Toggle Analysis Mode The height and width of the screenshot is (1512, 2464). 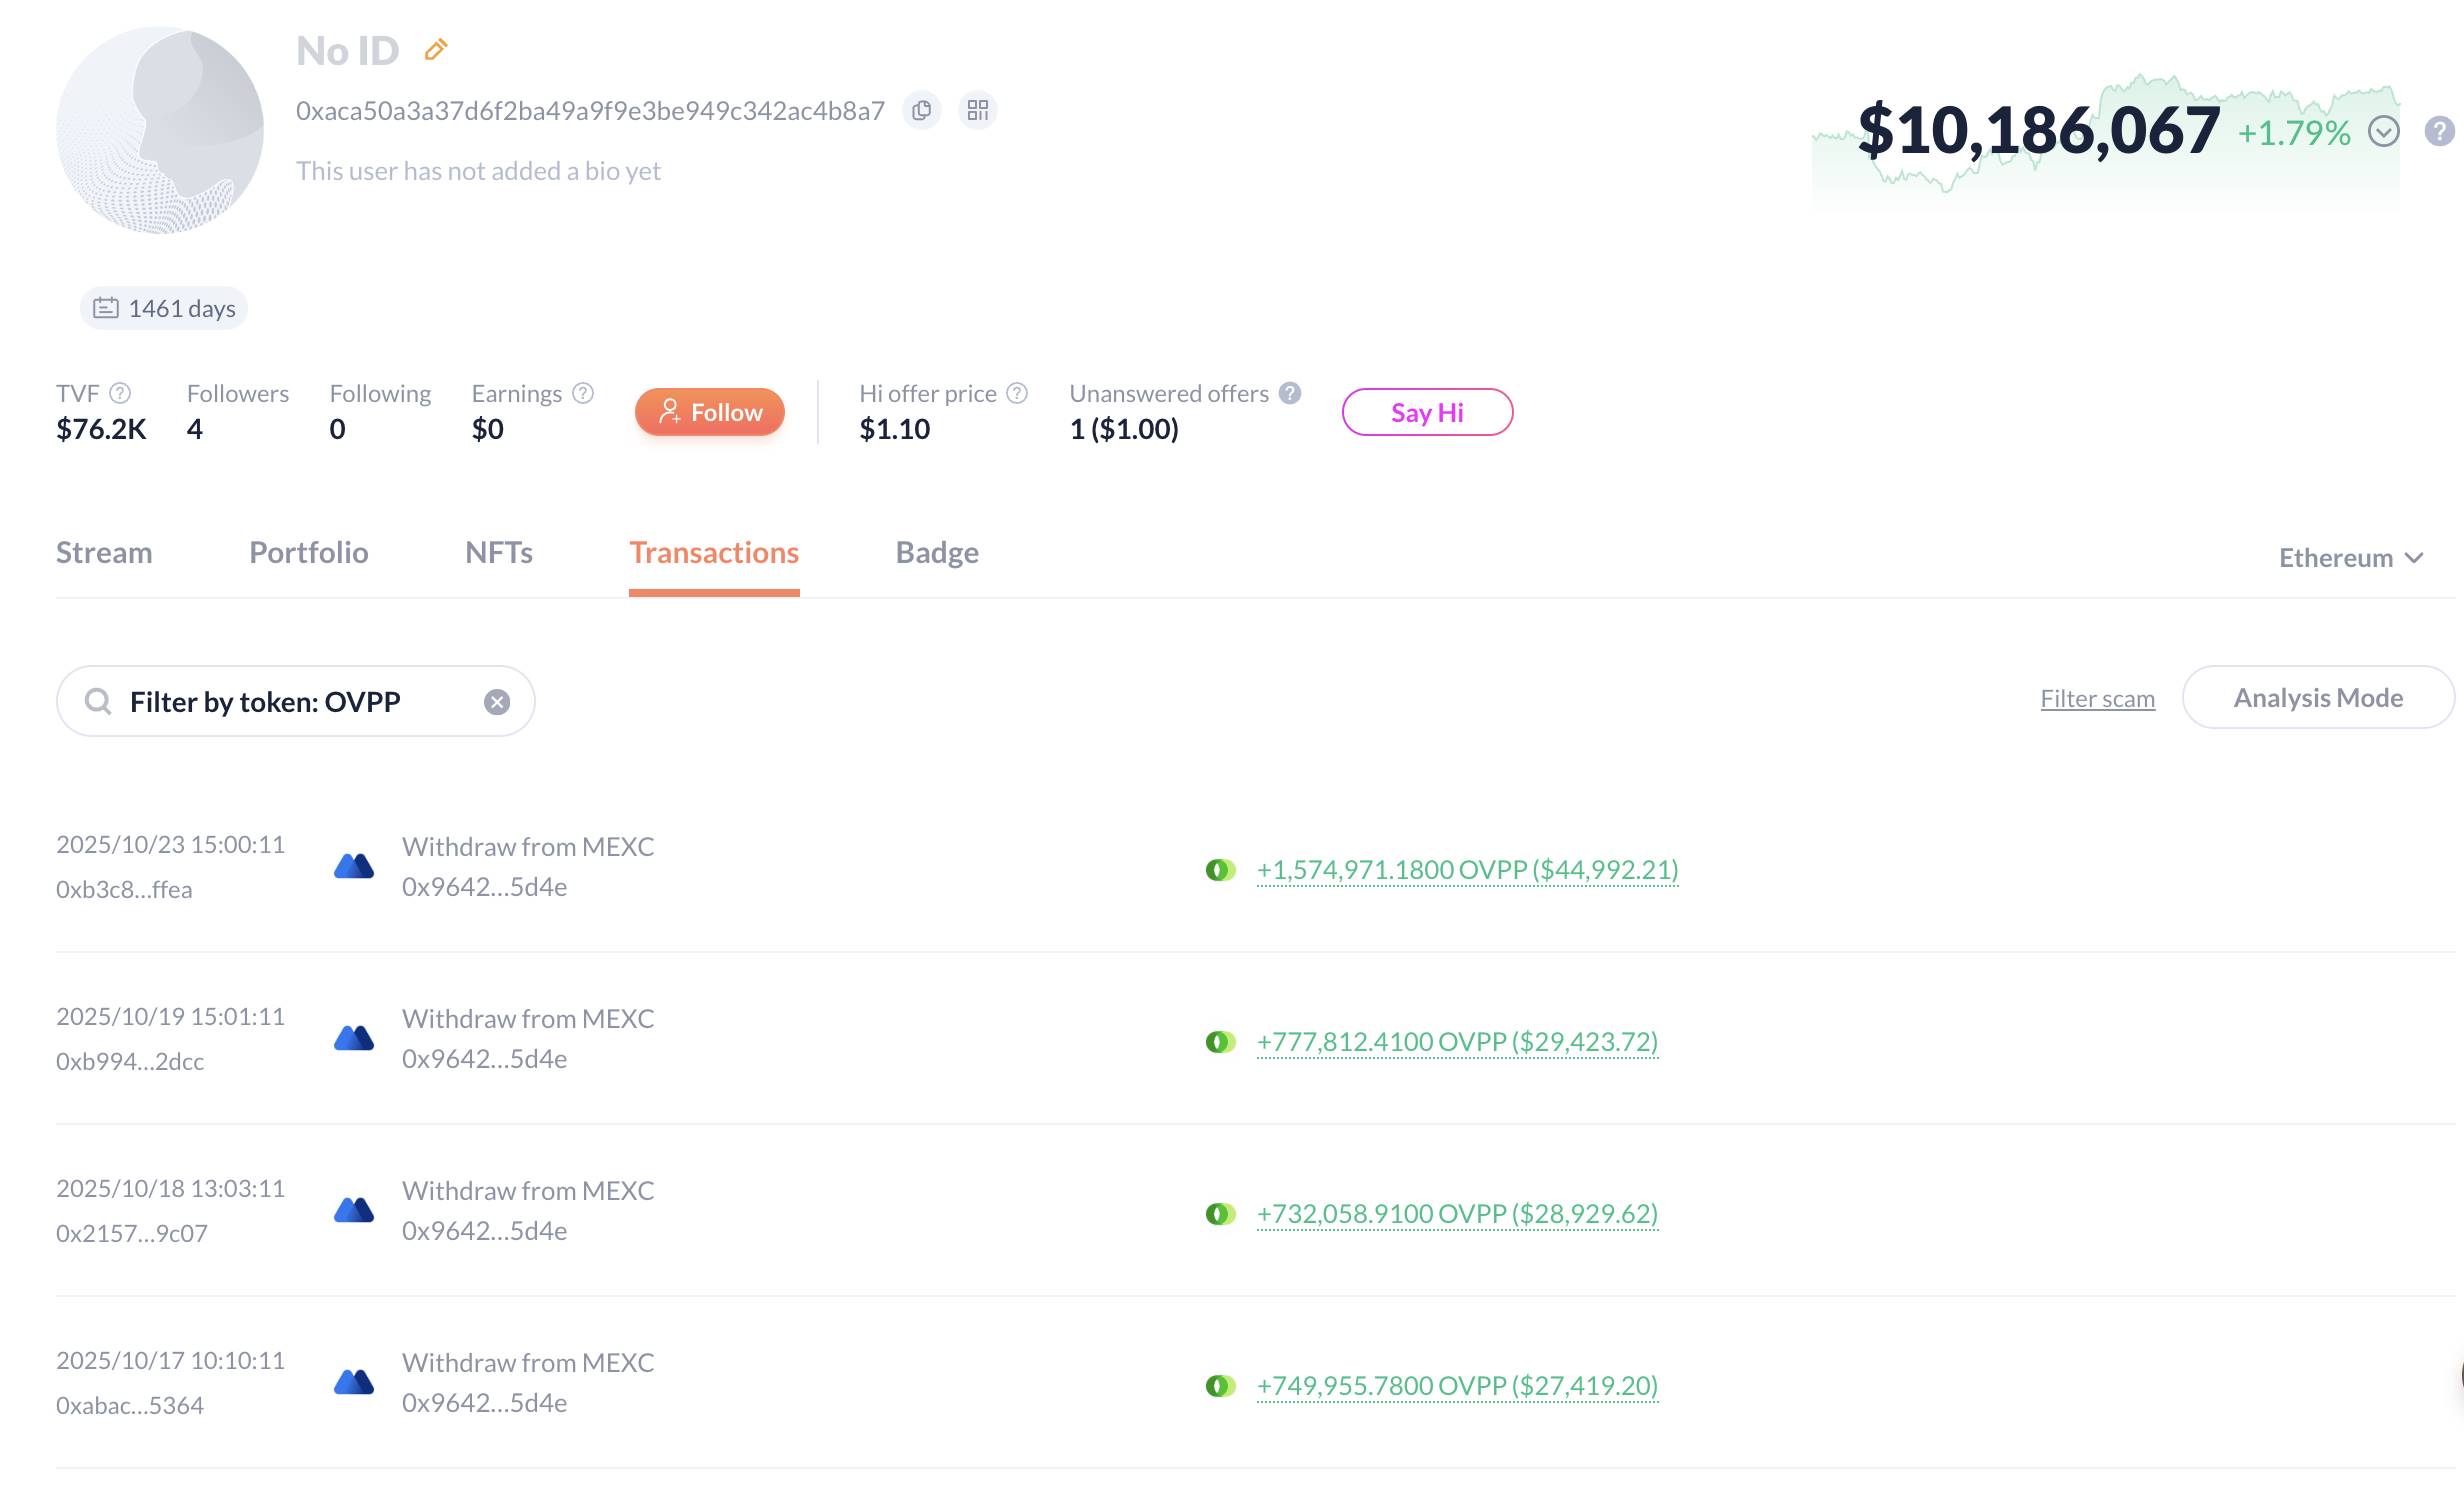(2317, 698)
